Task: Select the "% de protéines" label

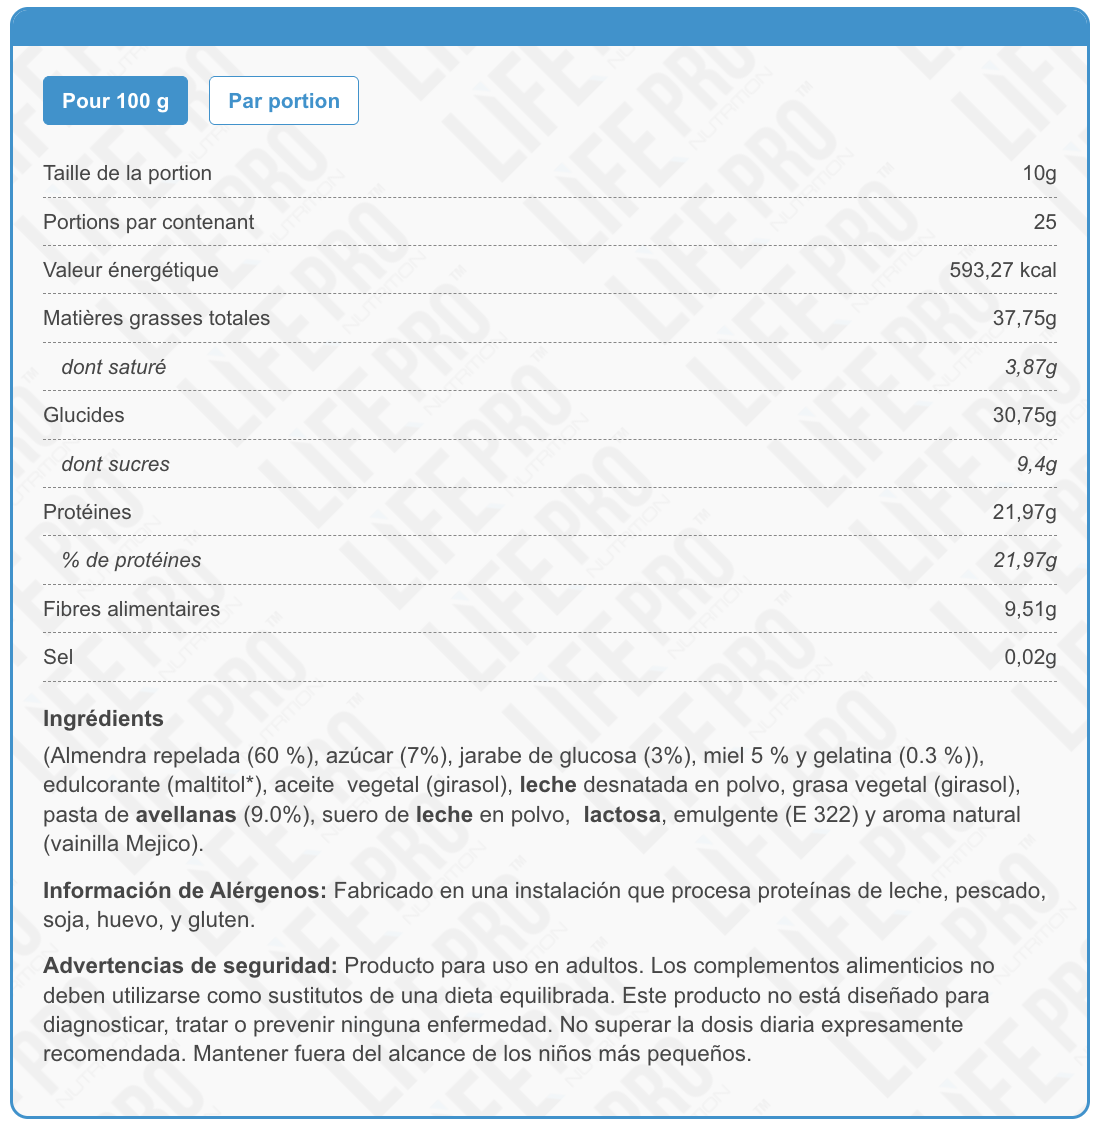Action: click(131, 560)
